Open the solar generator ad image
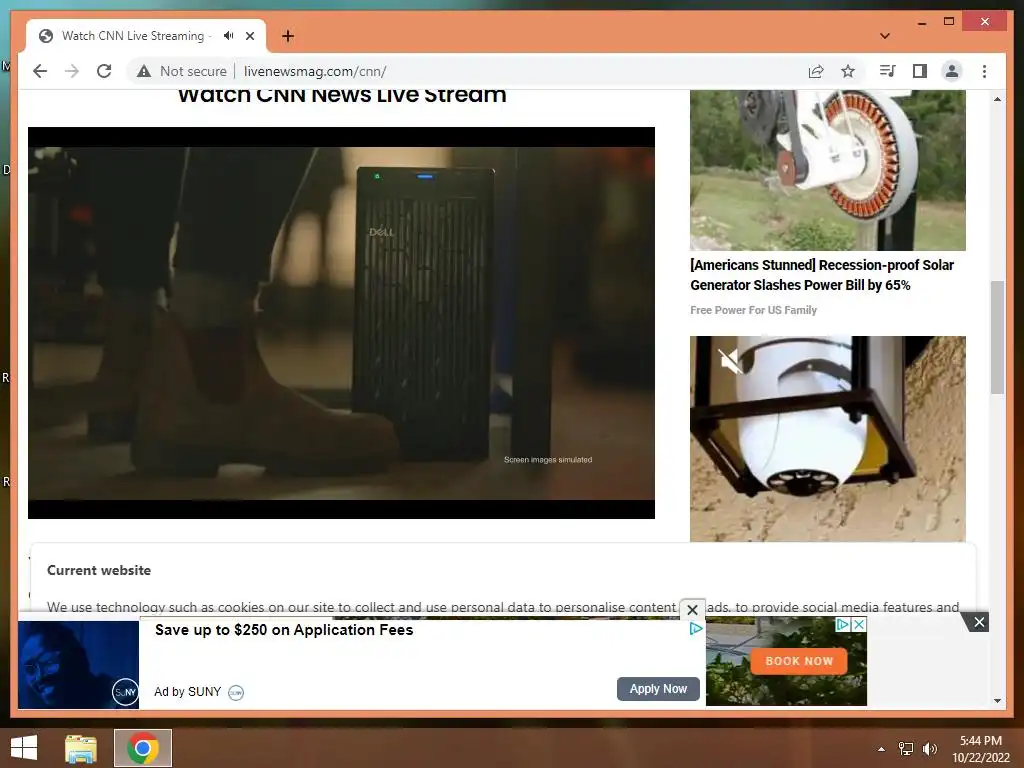The image size is (1024, 768). pos(827,170)
